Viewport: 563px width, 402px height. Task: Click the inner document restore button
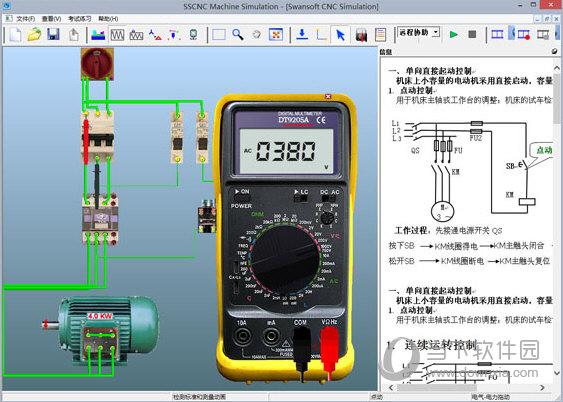point(547,19)
